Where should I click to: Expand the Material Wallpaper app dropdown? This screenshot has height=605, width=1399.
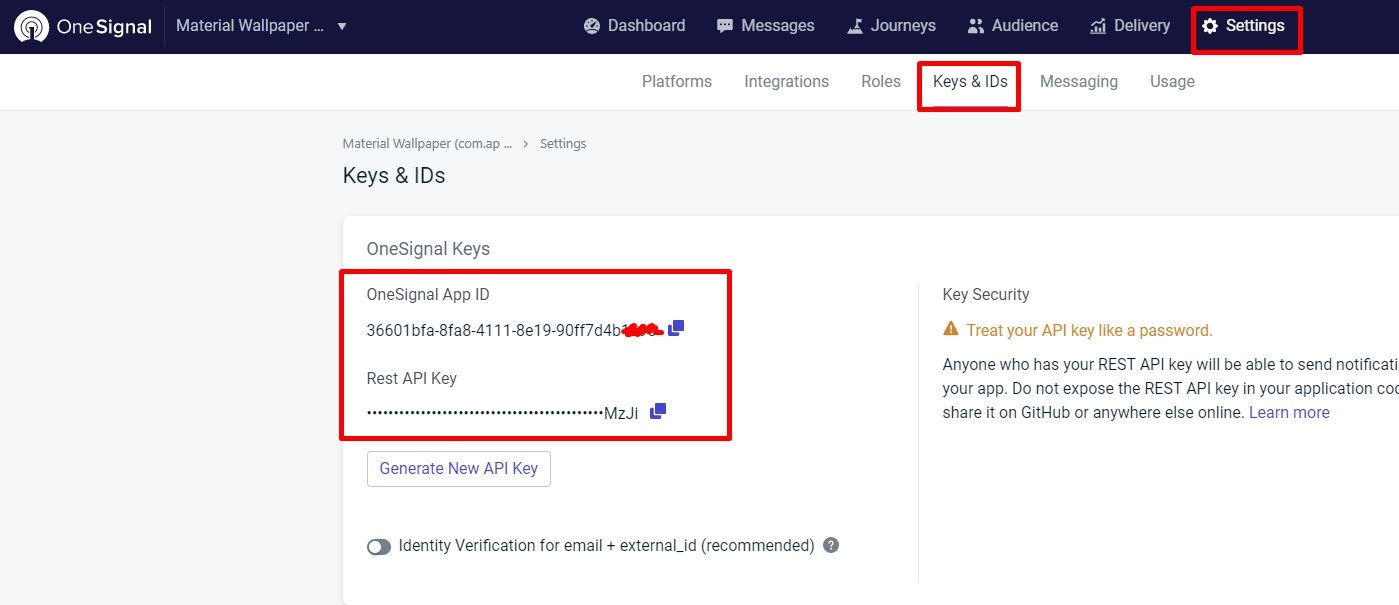click(x=342, y=26)
